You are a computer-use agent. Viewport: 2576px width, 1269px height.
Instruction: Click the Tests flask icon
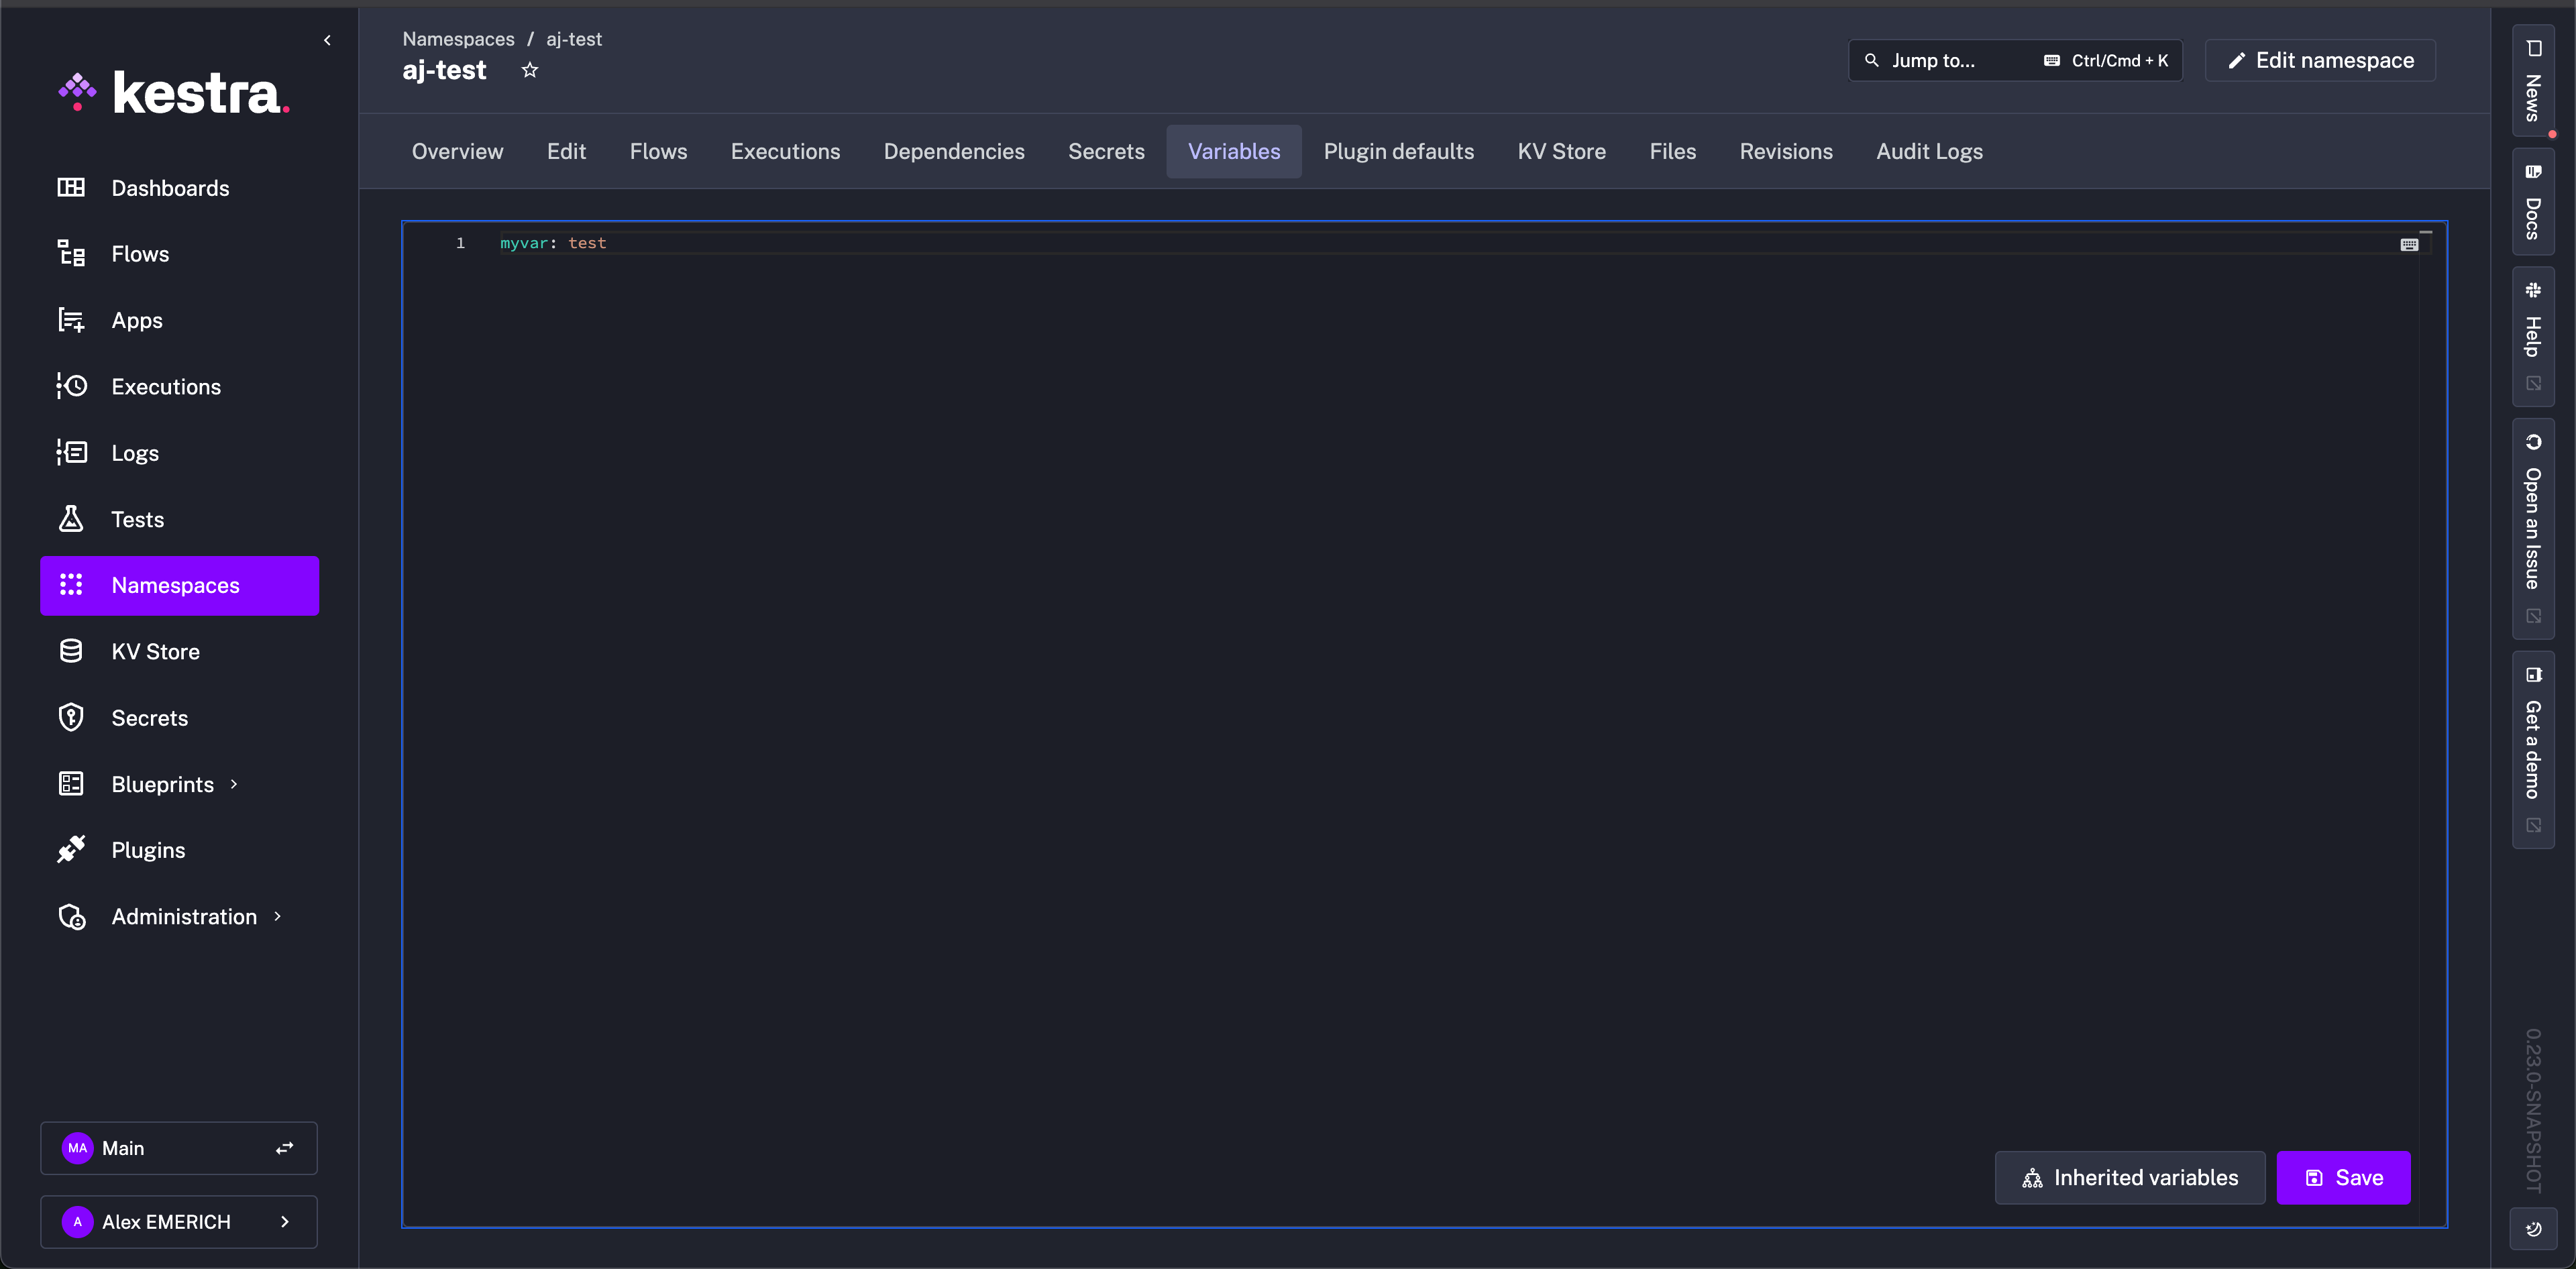tap(71, 519)
